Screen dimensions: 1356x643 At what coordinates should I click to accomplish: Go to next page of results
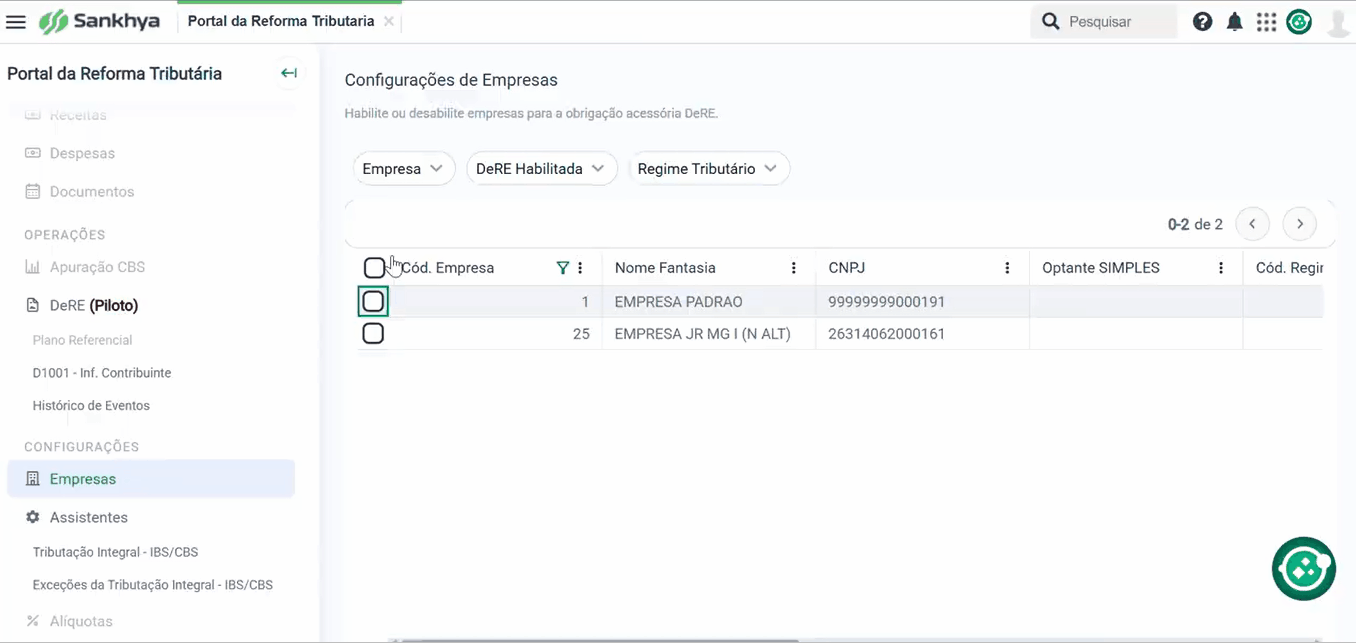point(1300,224)
